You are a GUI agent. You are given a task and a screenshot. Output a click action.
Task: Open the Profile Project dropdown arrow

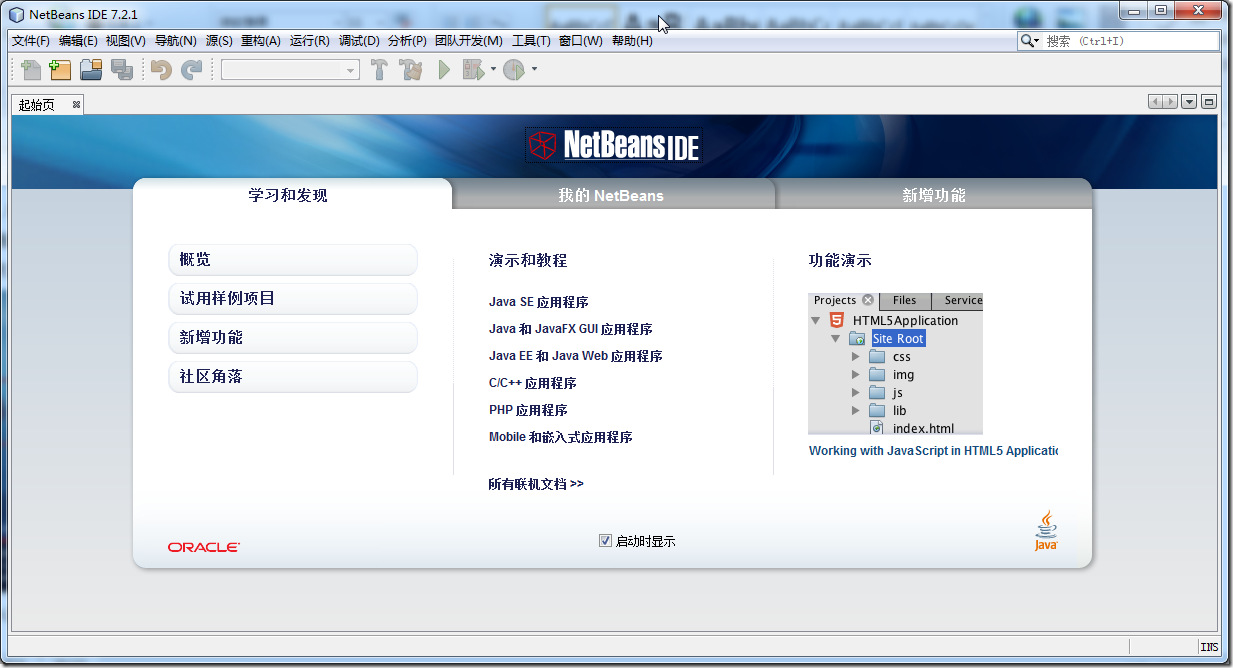point(534,70)
